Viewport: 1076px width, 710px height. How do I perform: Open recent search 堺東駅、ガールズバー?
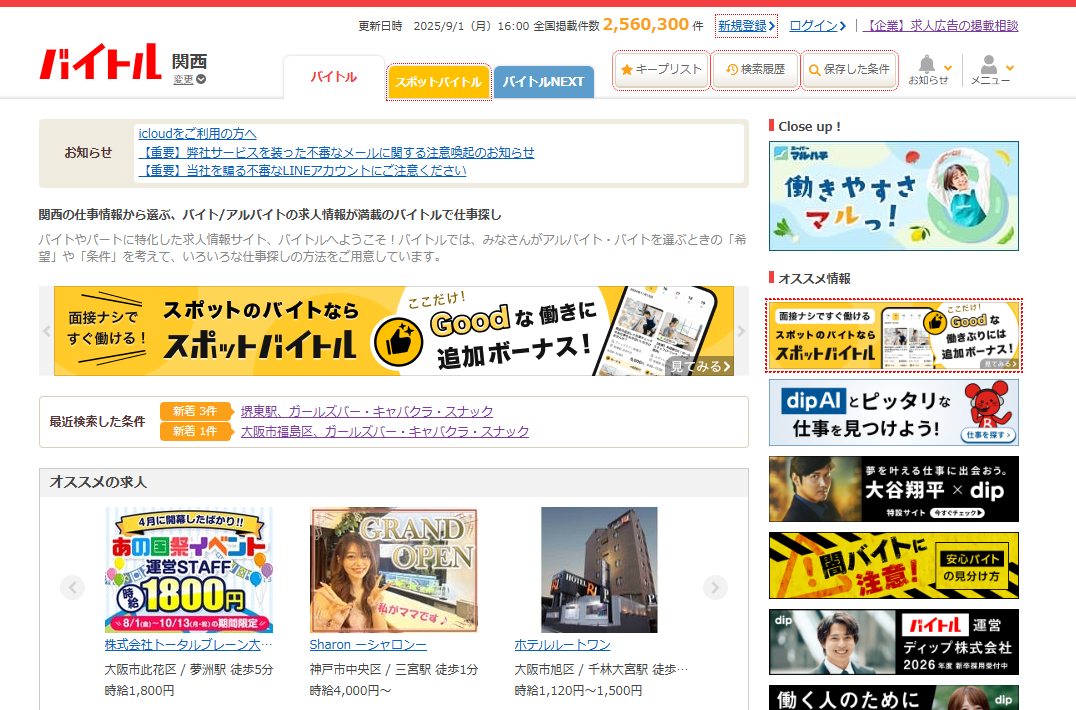point(366,412)
